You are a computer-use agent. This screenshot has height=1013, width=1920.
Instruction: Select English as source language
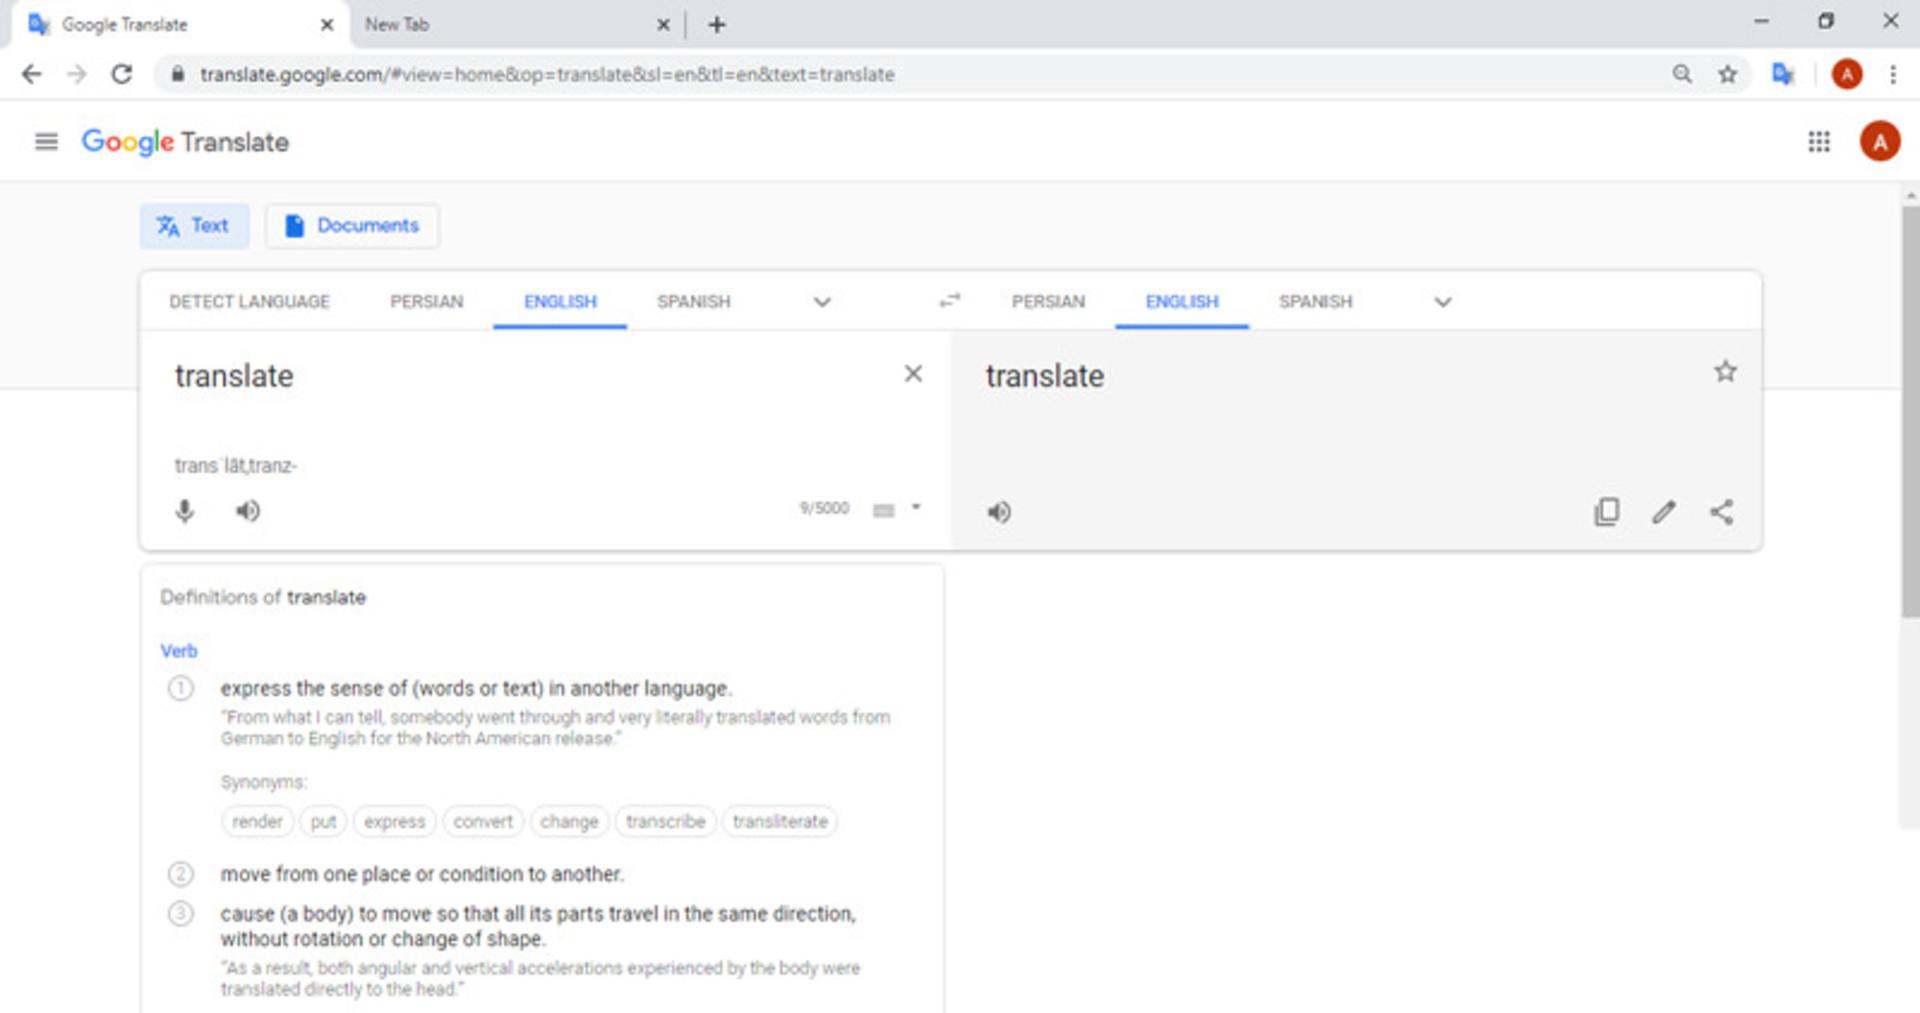560,302
